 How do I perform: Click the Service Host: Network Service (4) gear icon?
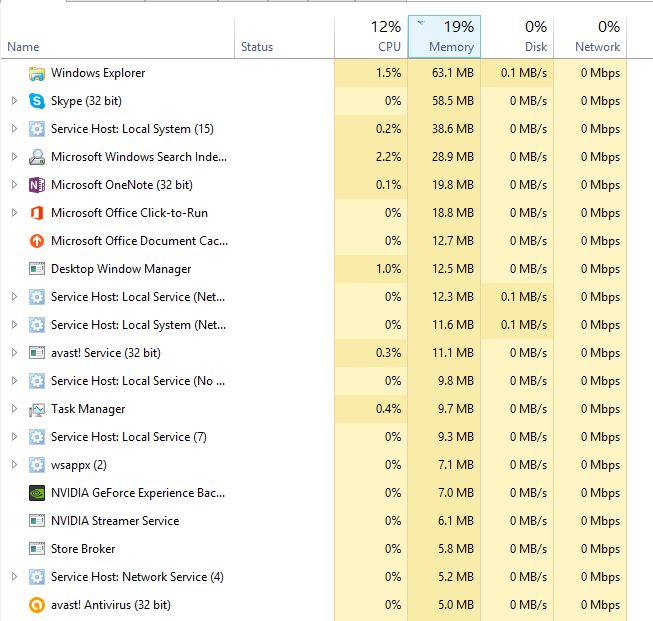37,577
